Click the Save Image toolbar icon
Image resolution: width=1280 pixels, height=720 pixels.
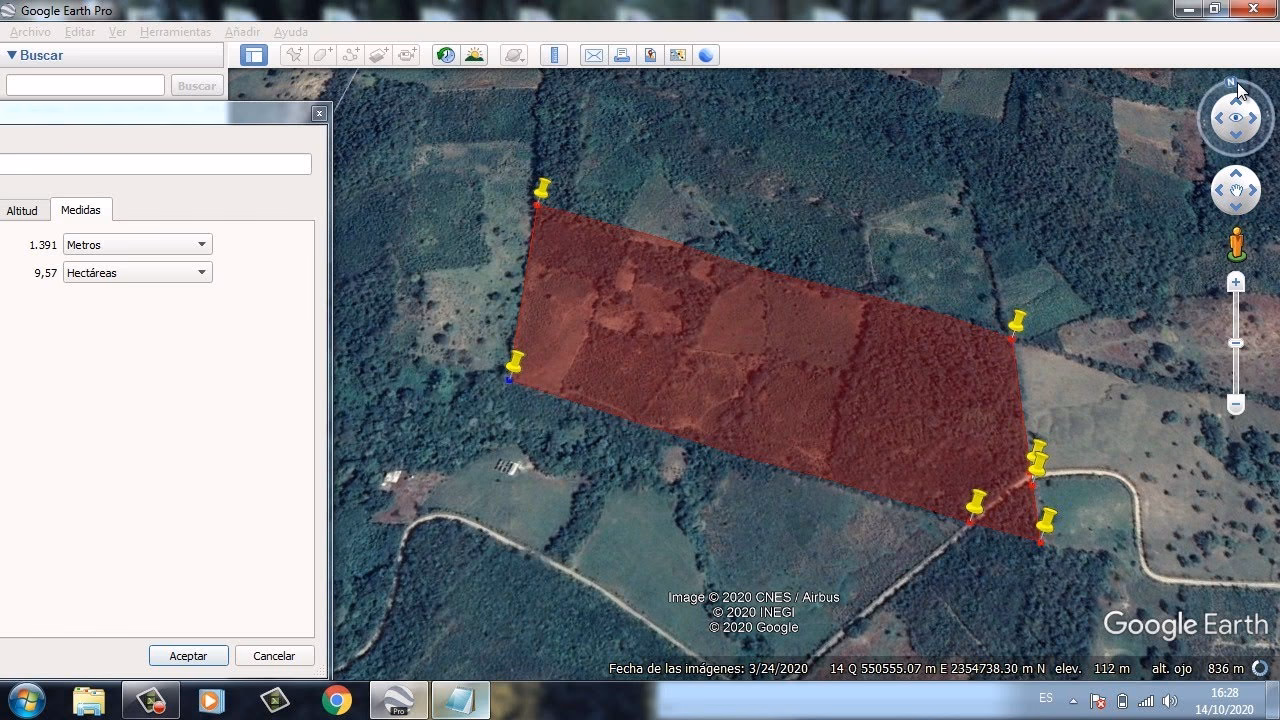(650, 55)
